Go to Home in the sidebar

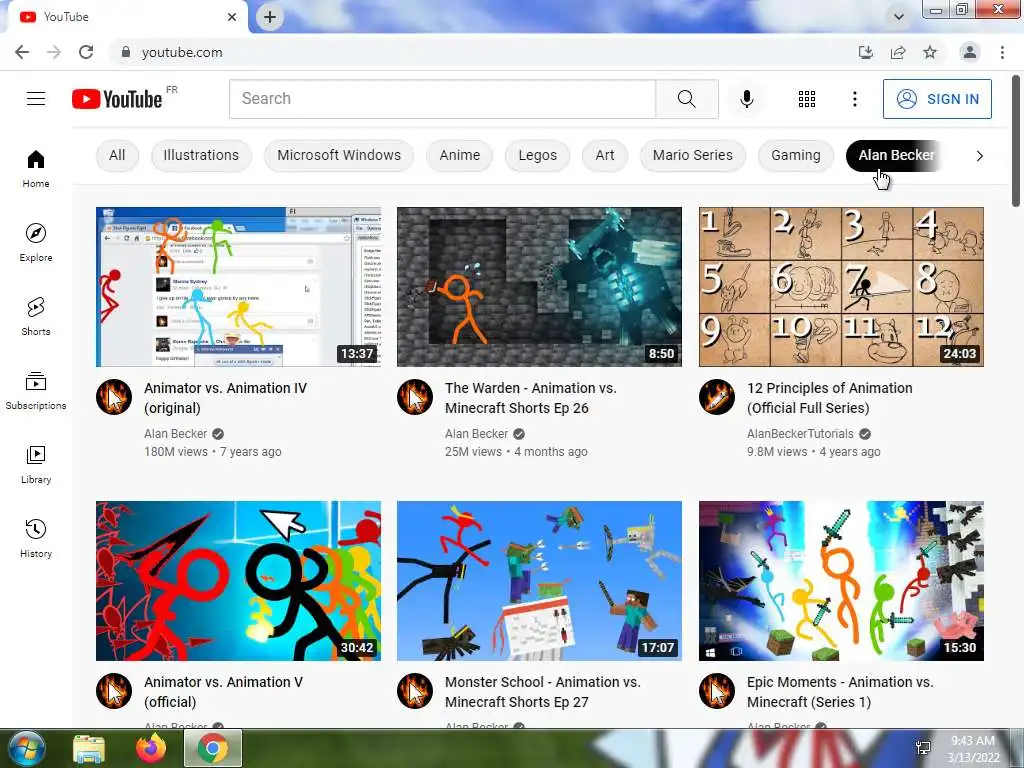tap(36, 168)
